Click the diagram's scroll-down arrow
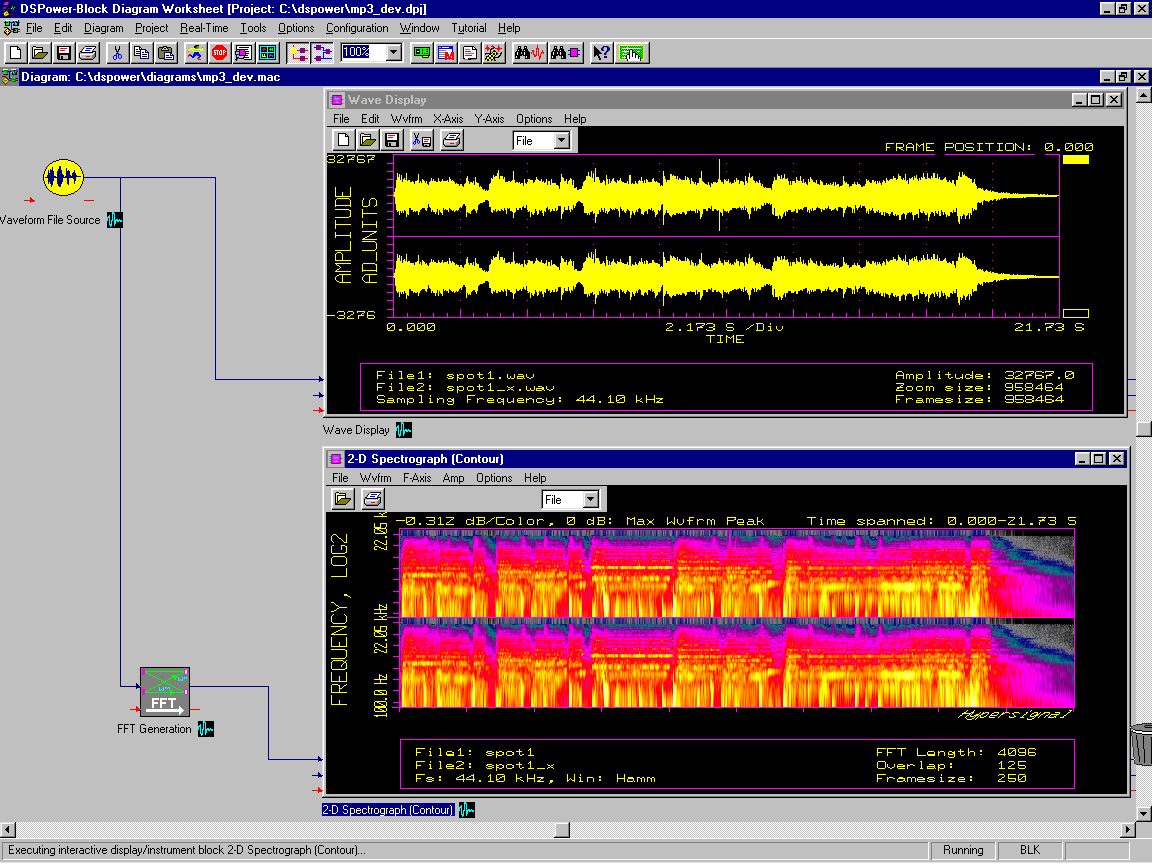The height and width of the screenshot is (864, 1152). point(1144,813)
